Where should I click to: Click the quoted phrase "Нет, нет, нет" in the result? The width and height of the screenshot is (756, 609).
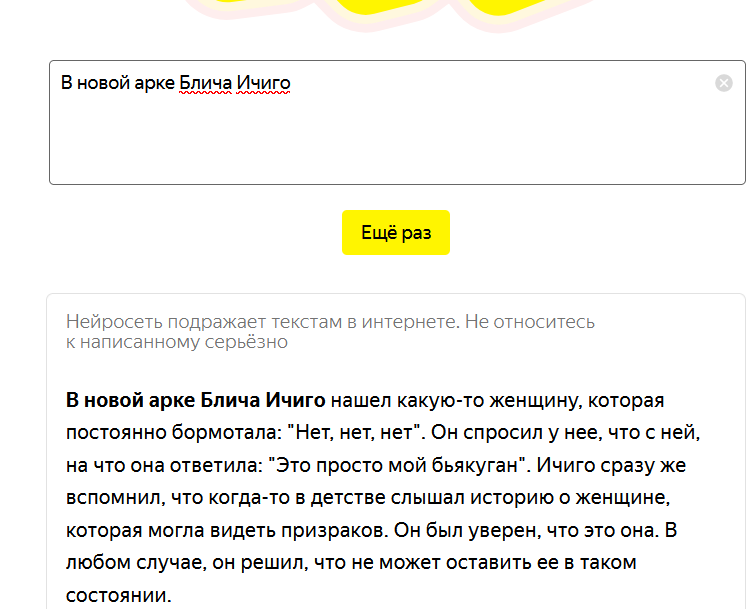tap(354, 433)
